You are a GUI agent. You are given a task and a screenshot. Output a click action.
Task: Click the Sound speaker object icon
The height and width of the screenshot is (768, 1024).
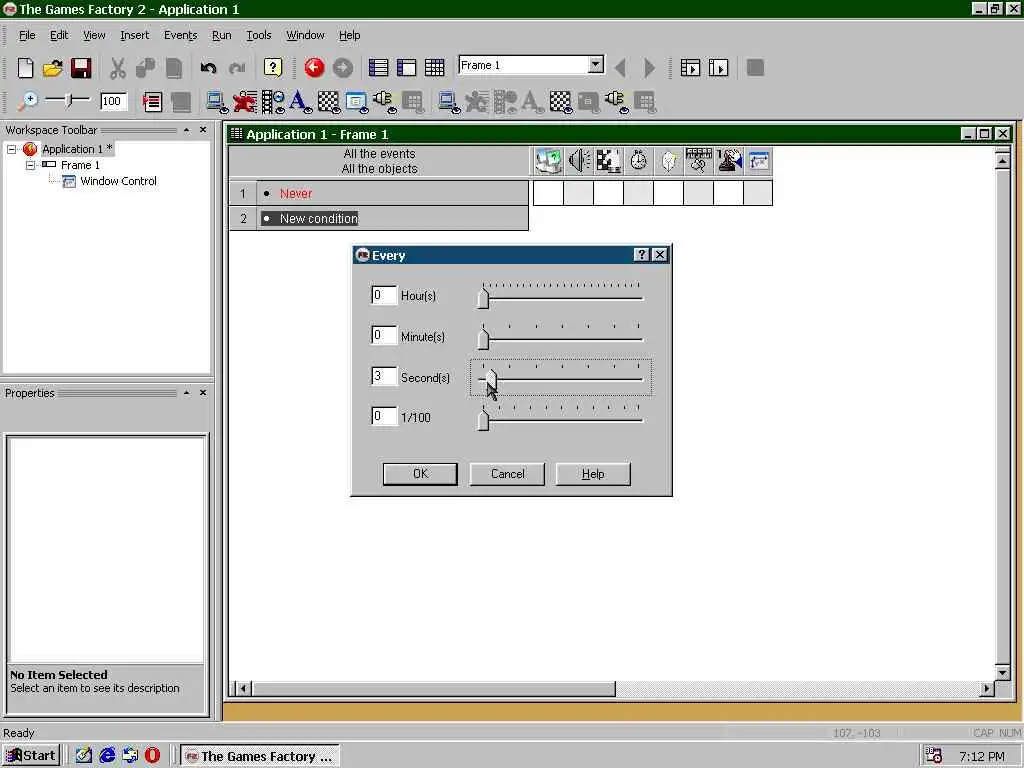point(579,161)
